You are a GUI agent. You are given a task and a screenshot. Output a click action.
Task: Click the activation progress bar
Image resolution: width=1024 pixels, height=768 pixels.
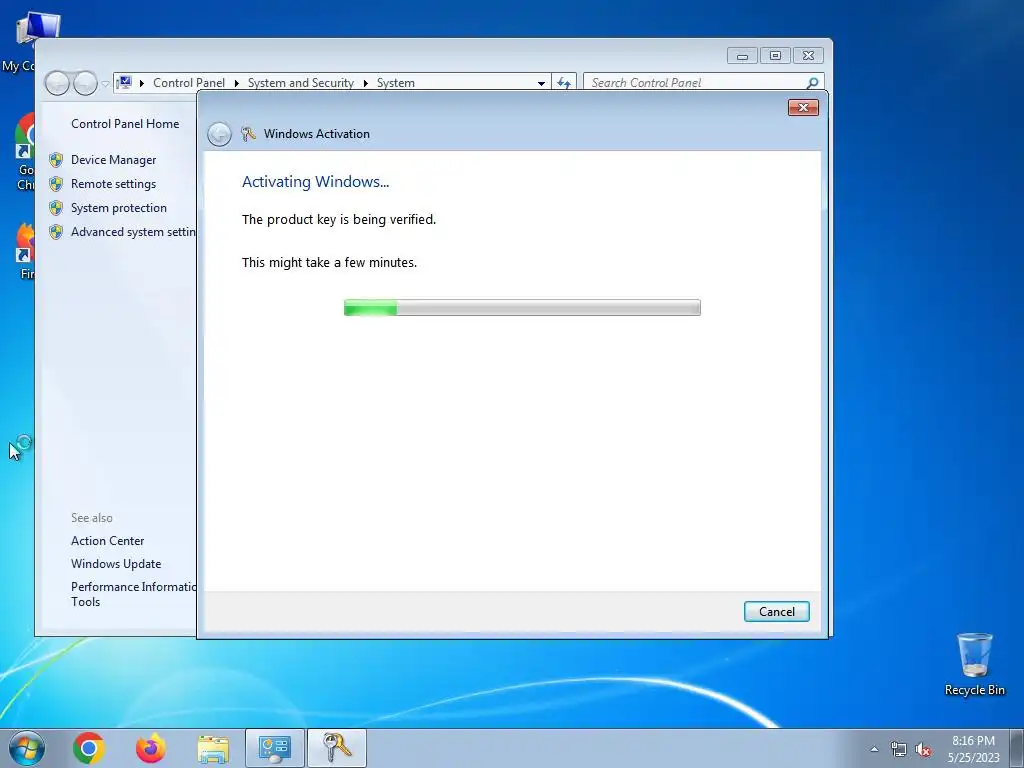522,308
